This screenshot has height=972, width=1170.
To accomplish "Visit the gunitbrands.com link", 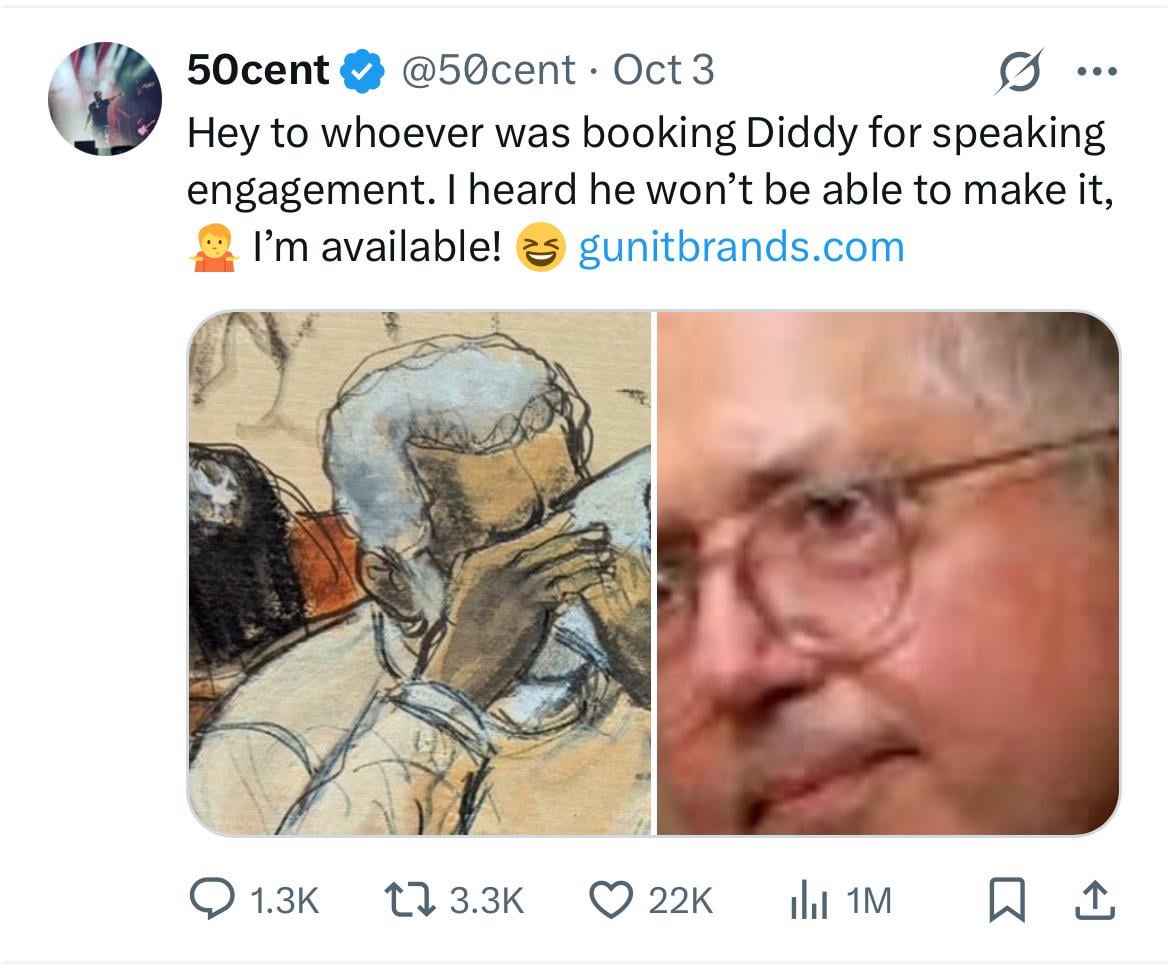I will (741, 246).
